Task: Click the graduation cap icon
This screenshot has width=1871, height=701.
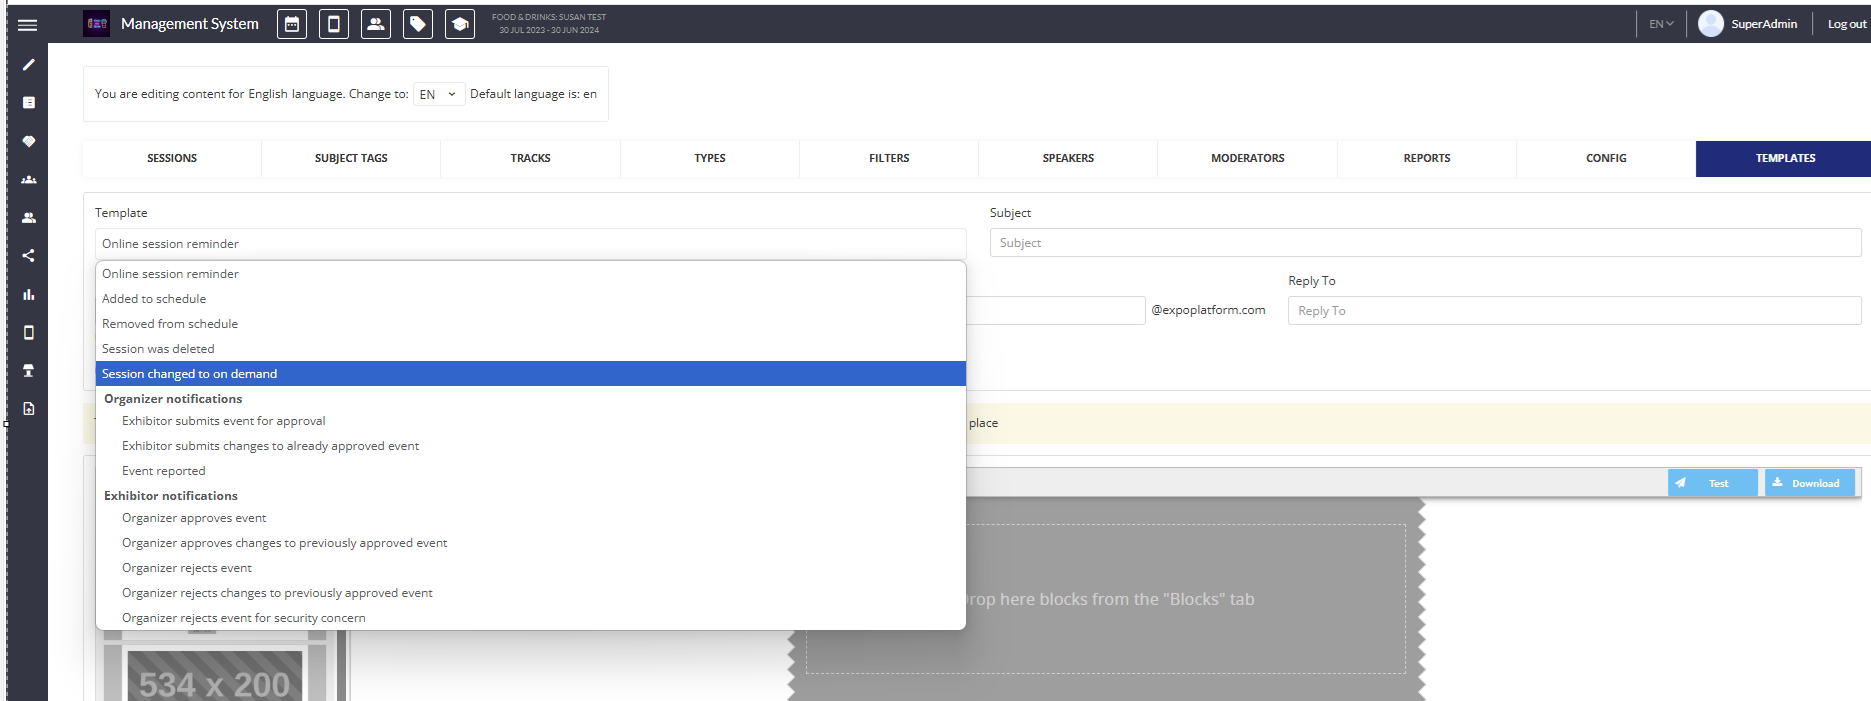Action: coord(459,24)
